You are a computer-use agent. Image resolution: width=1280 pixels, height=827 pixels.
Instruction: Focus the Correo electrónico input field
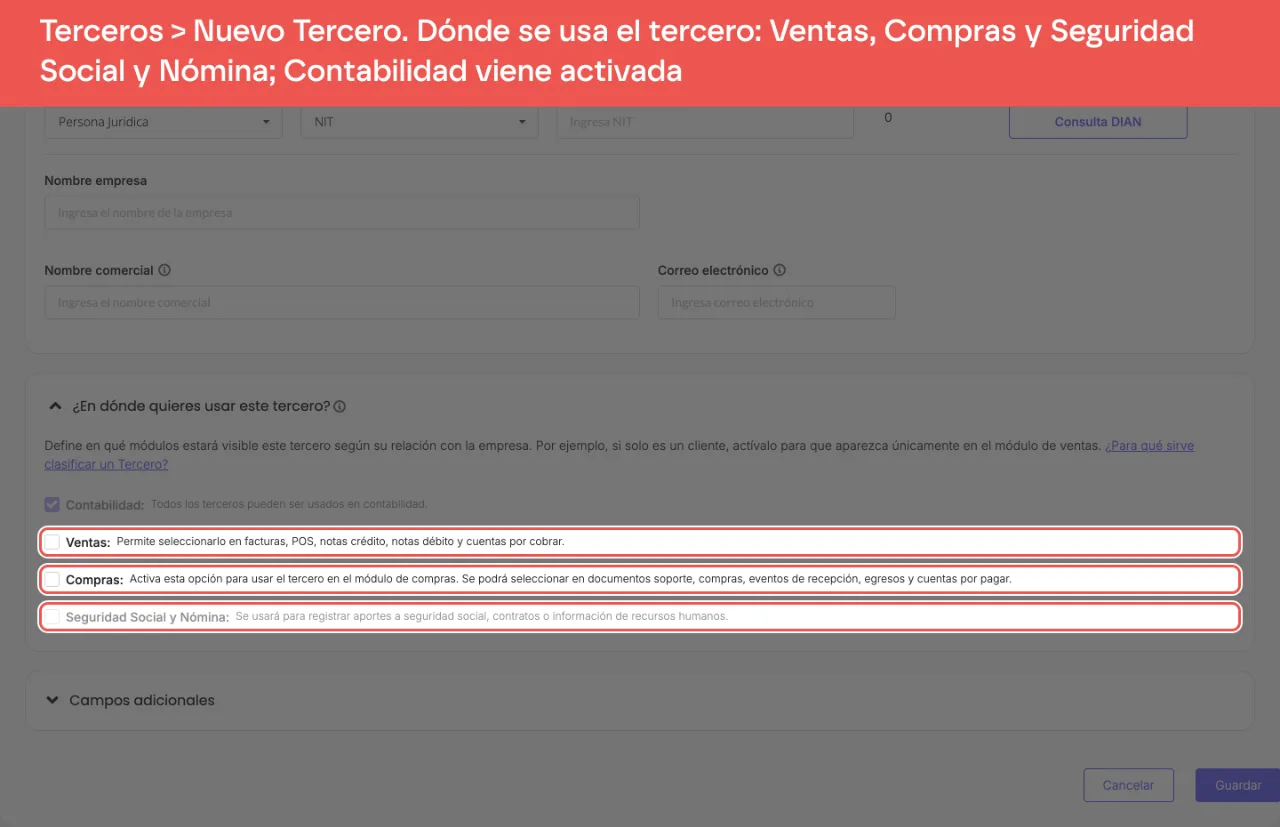776,302
